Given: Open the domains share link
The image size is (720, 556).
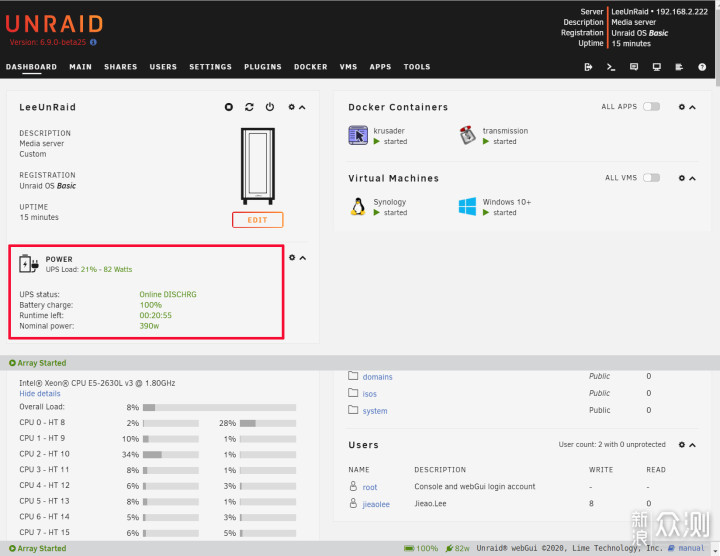Looking at the screenshot, I should coord(377,377).
